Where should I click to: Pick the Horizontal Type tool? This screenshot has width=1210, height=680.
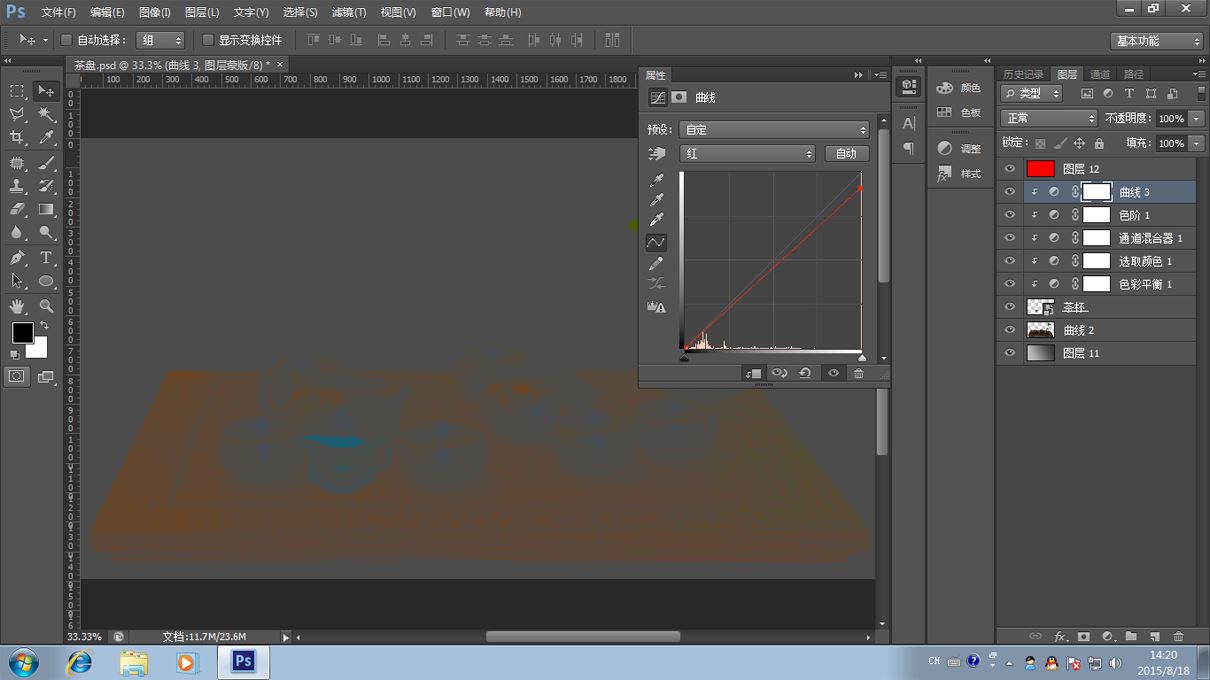tap(46, 258)
